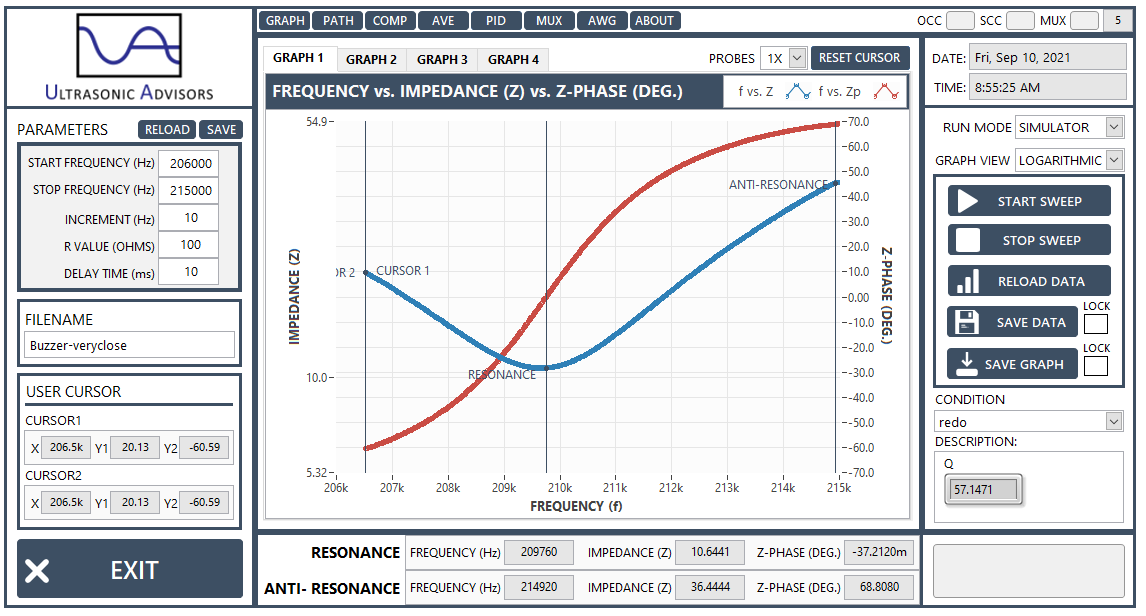The height and width of the screenshot is (616, 1146).
Task: Click the play icon on Start Sweep
Action: [x=968, y=202]
